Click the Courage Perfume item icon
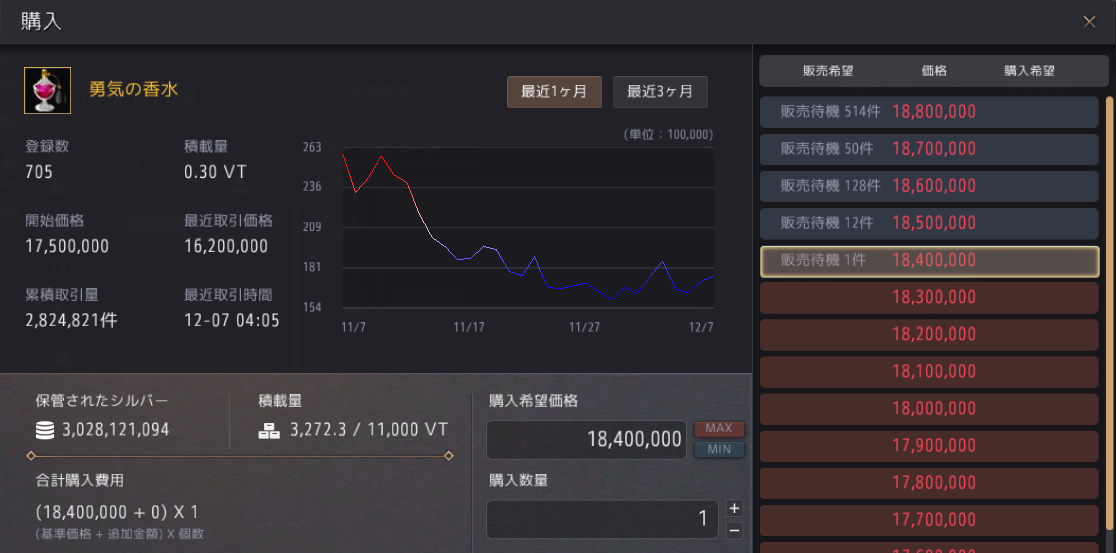The width and height of the screenshot is (1116, 553). pyautogui.click(x=47, y=91)
